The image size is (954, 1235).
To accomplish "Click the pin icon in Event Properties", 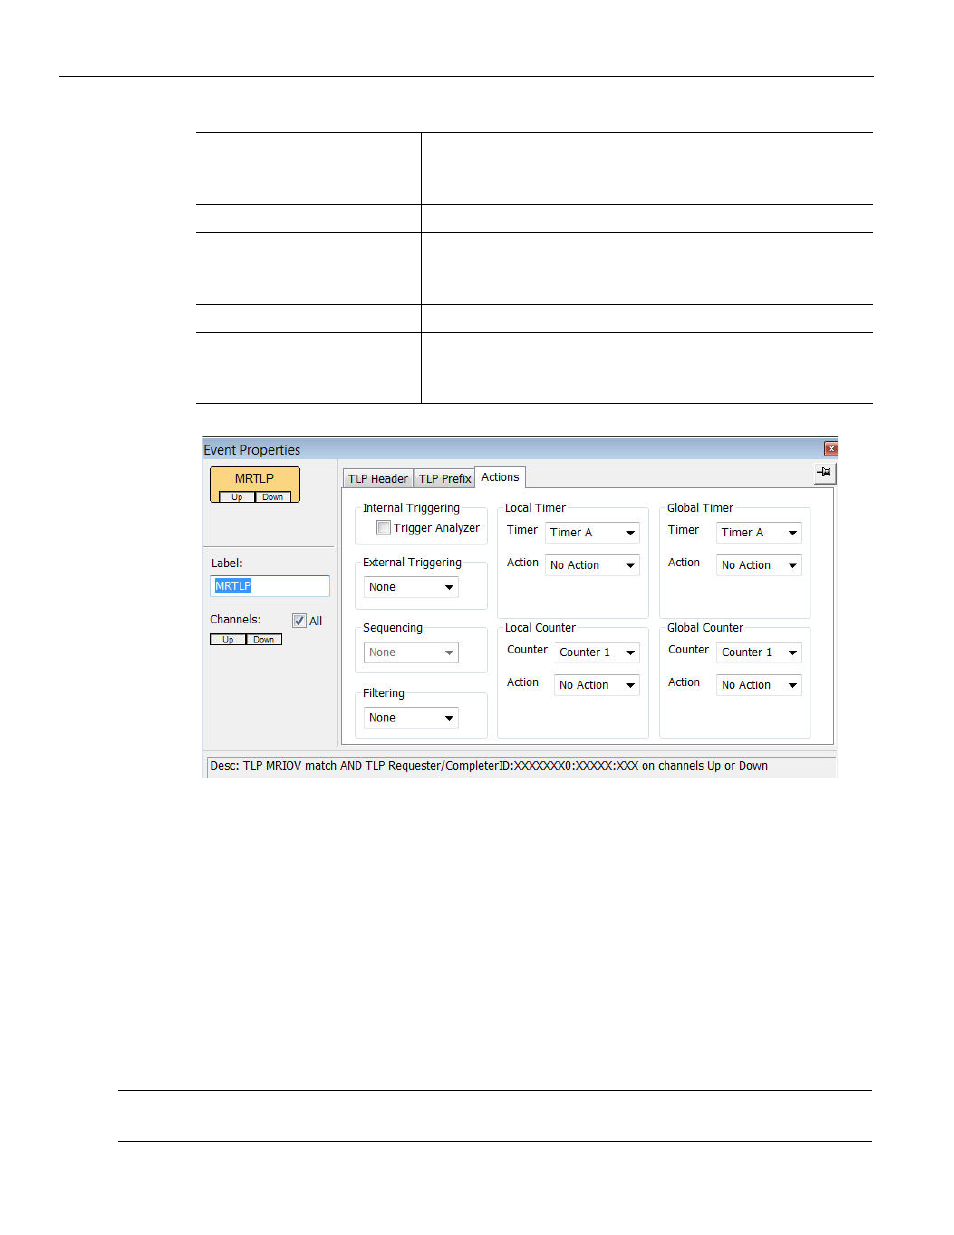I will coord(824,472).
